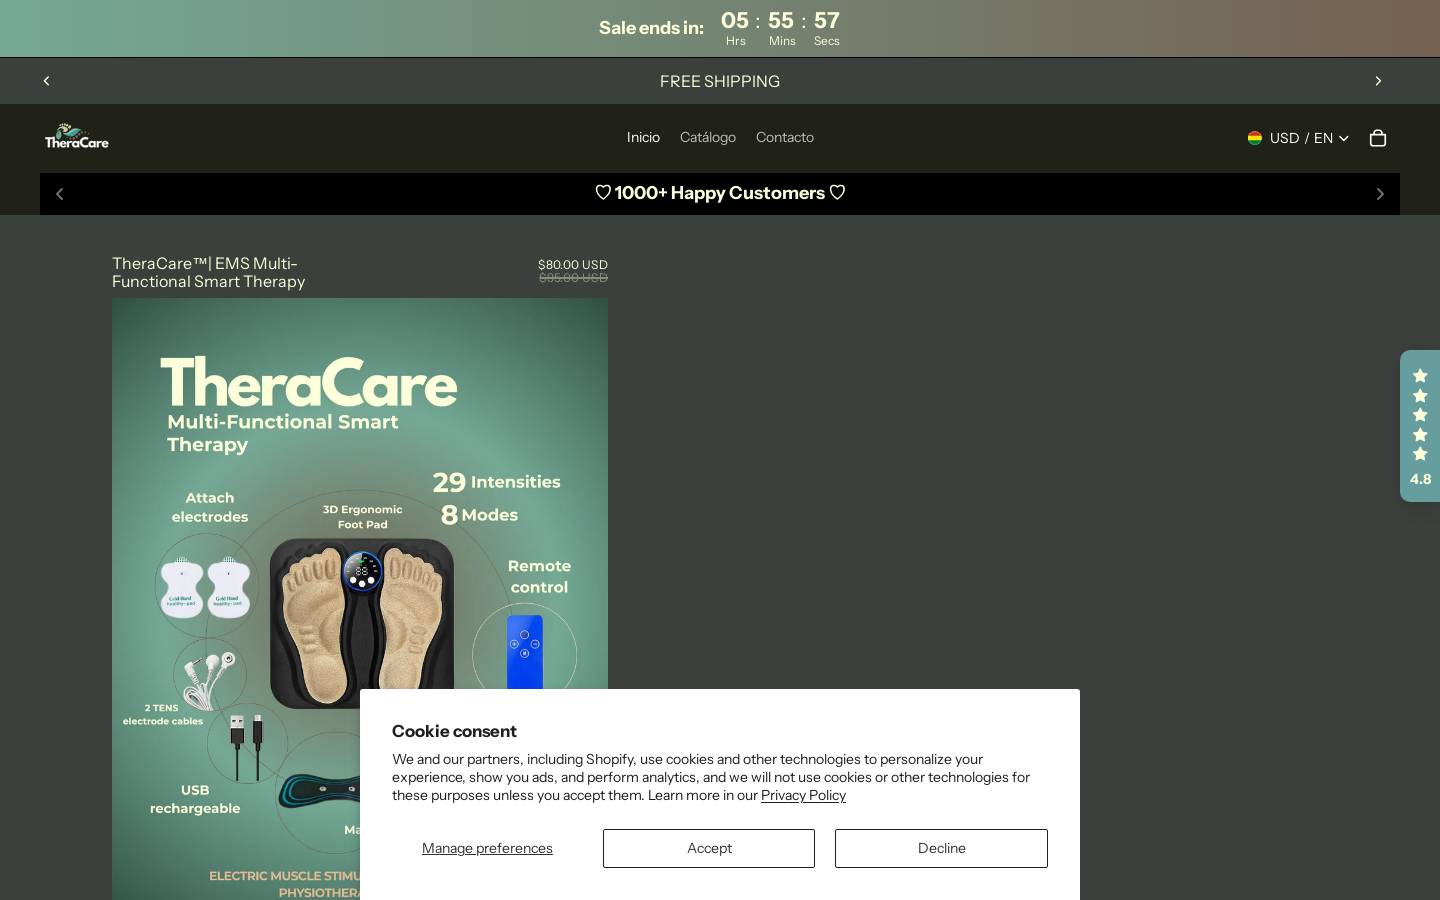Image resolution: width=1440 pixels, height=900 pixels.
Task: Click the 1000+ Happy Customers banner text
Action: pyautogui.click(x=720, y=193)
